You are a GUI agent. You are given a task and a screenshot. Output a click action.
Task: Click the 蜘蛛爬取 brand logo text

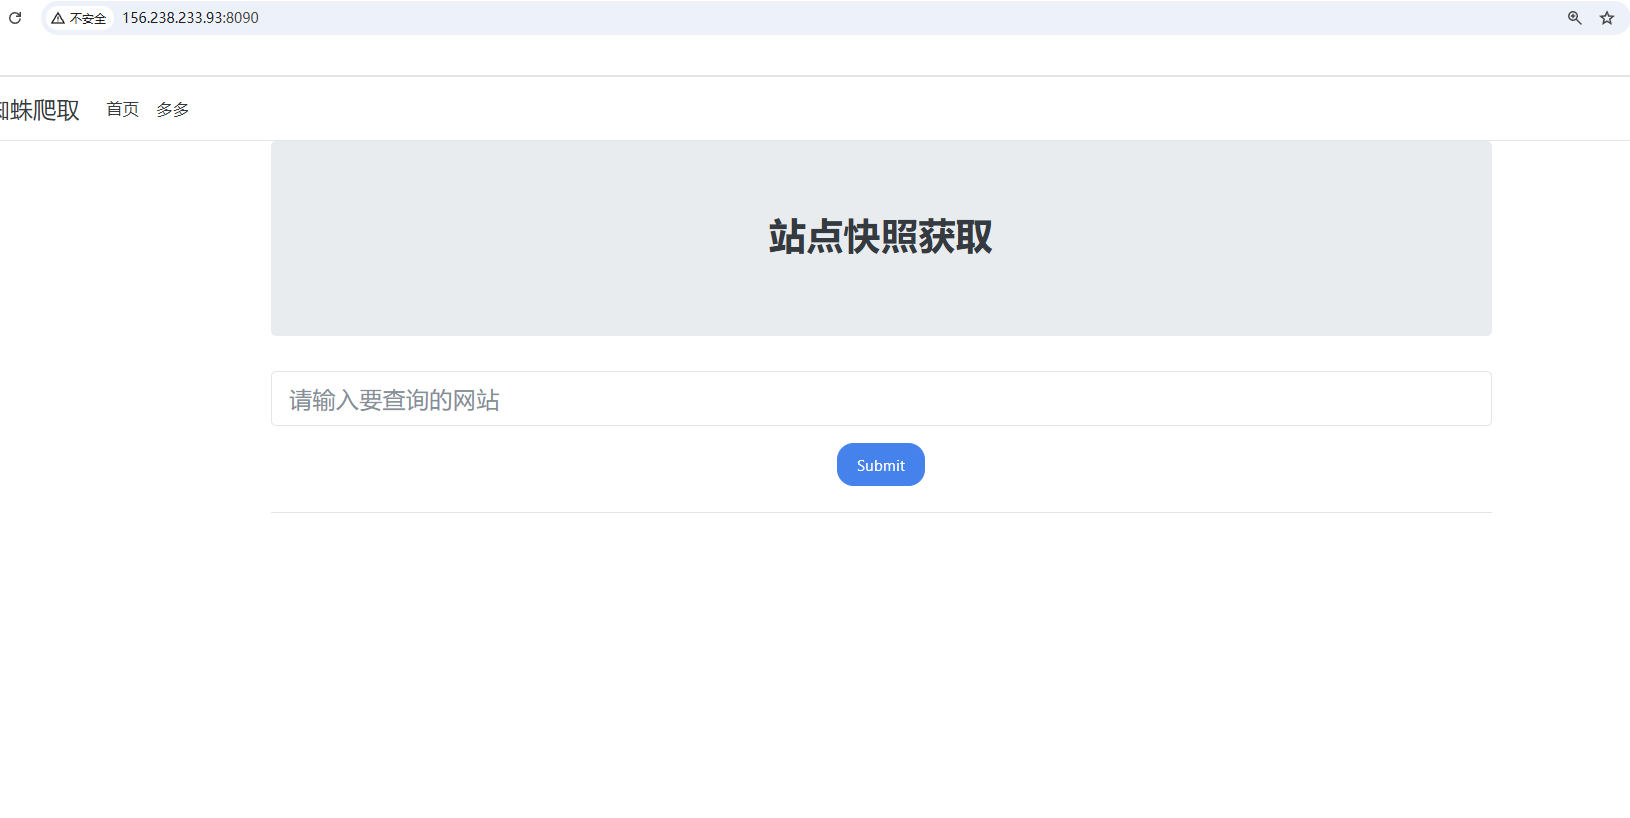[40, 110]
